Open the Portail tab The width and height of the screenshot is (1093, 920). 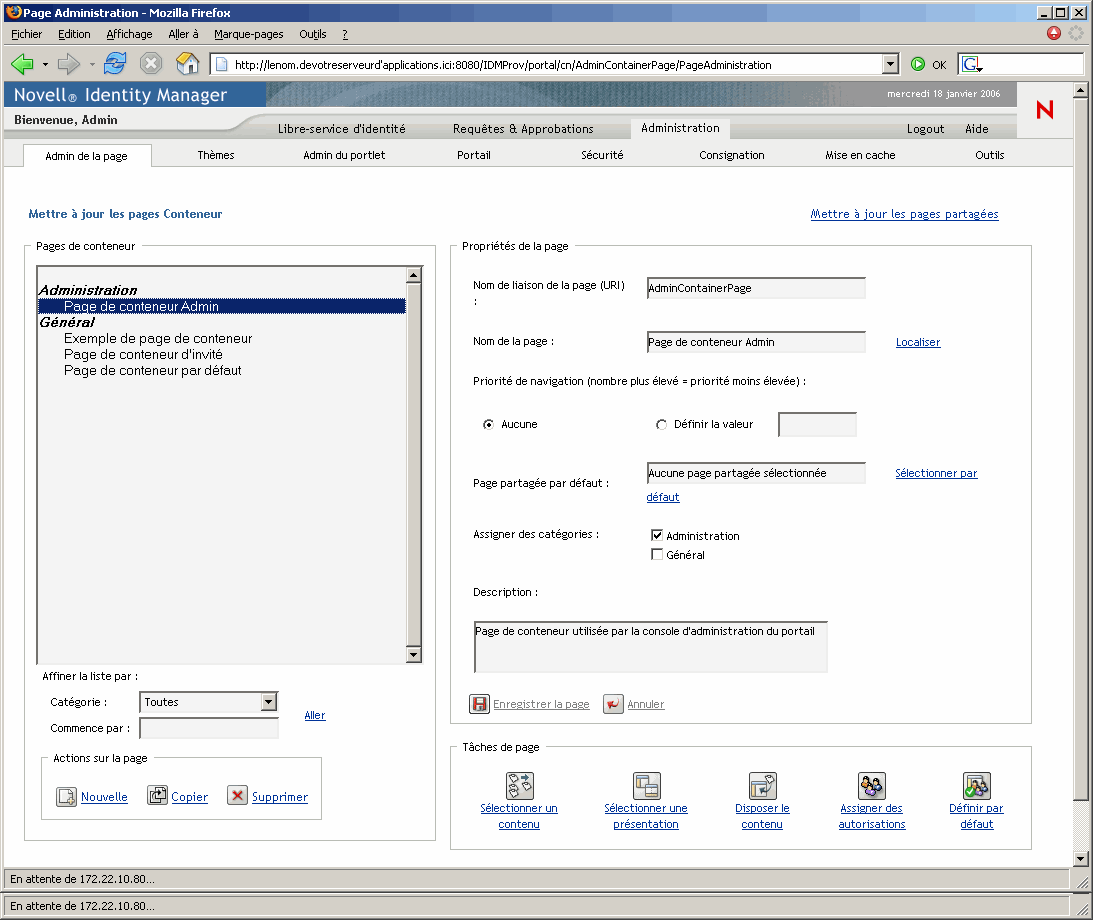pos(474,155)
